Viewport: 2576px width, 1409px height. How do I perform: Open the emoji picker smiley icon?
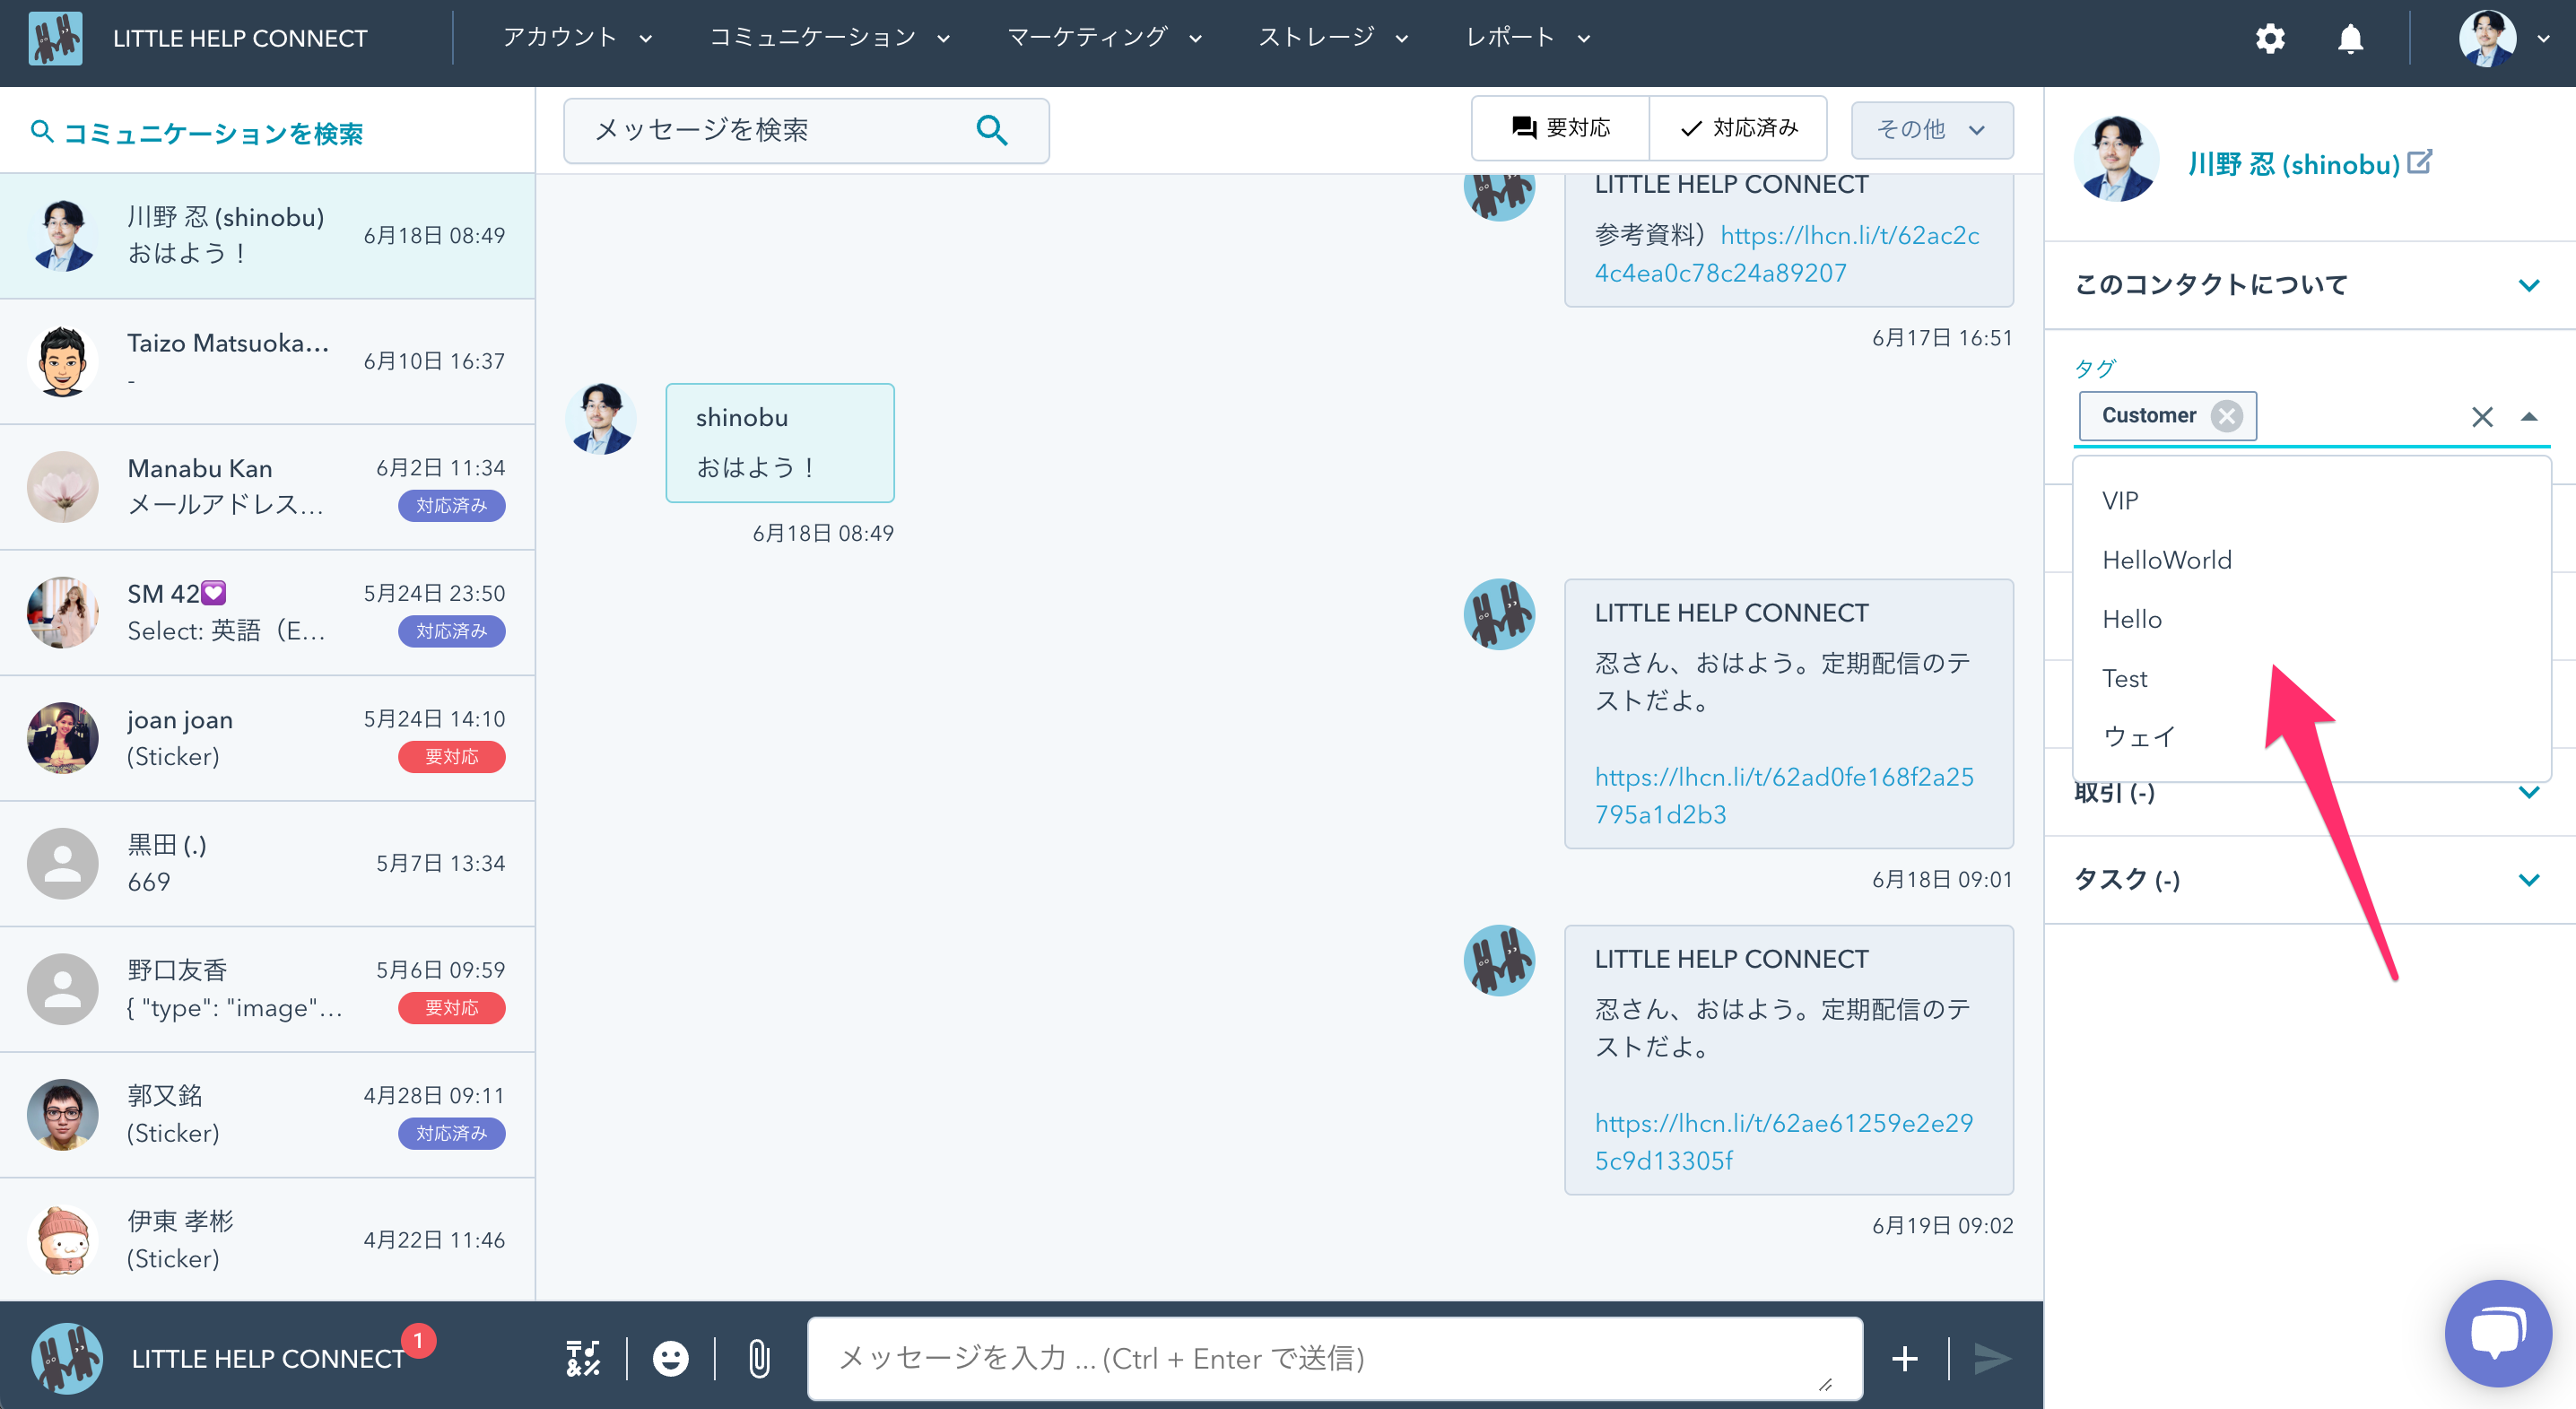(x=670, y=1358)
